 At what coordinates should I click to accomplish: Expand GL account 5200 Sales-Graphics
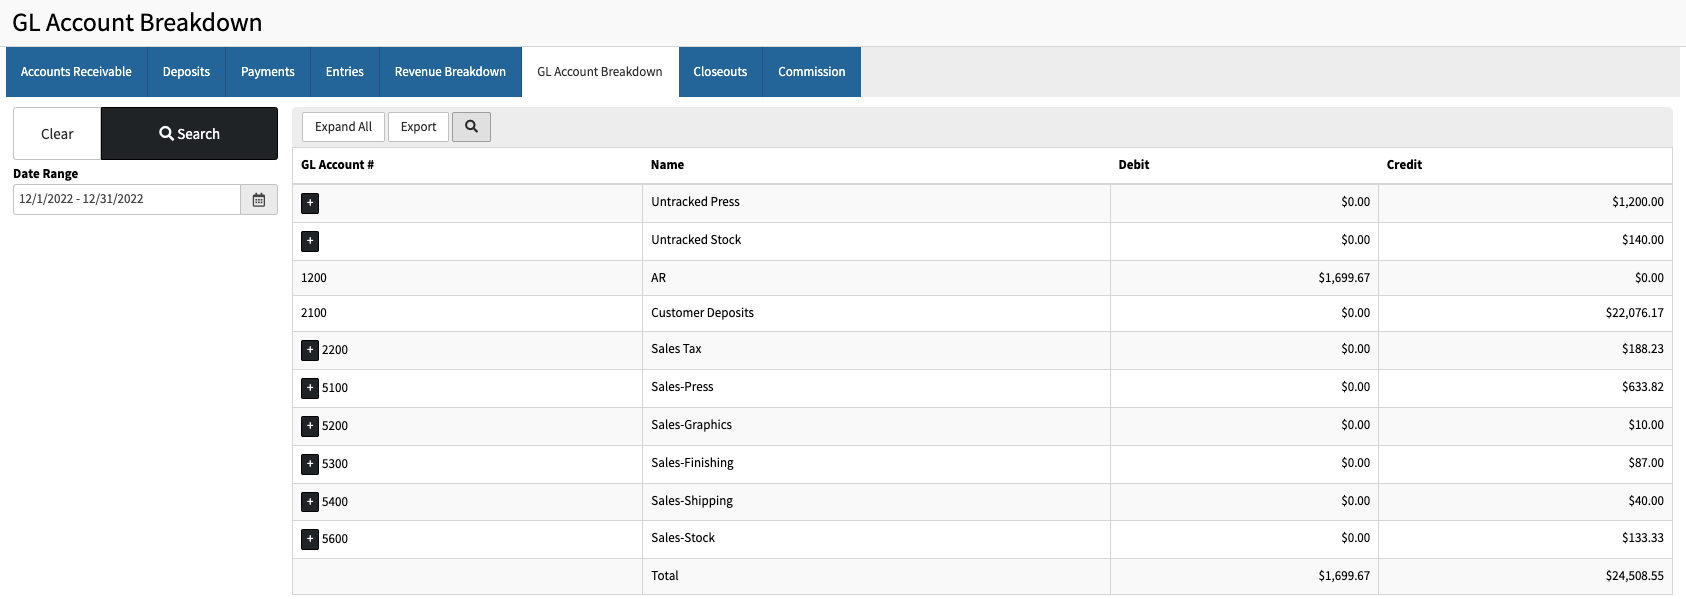point(310,426)
